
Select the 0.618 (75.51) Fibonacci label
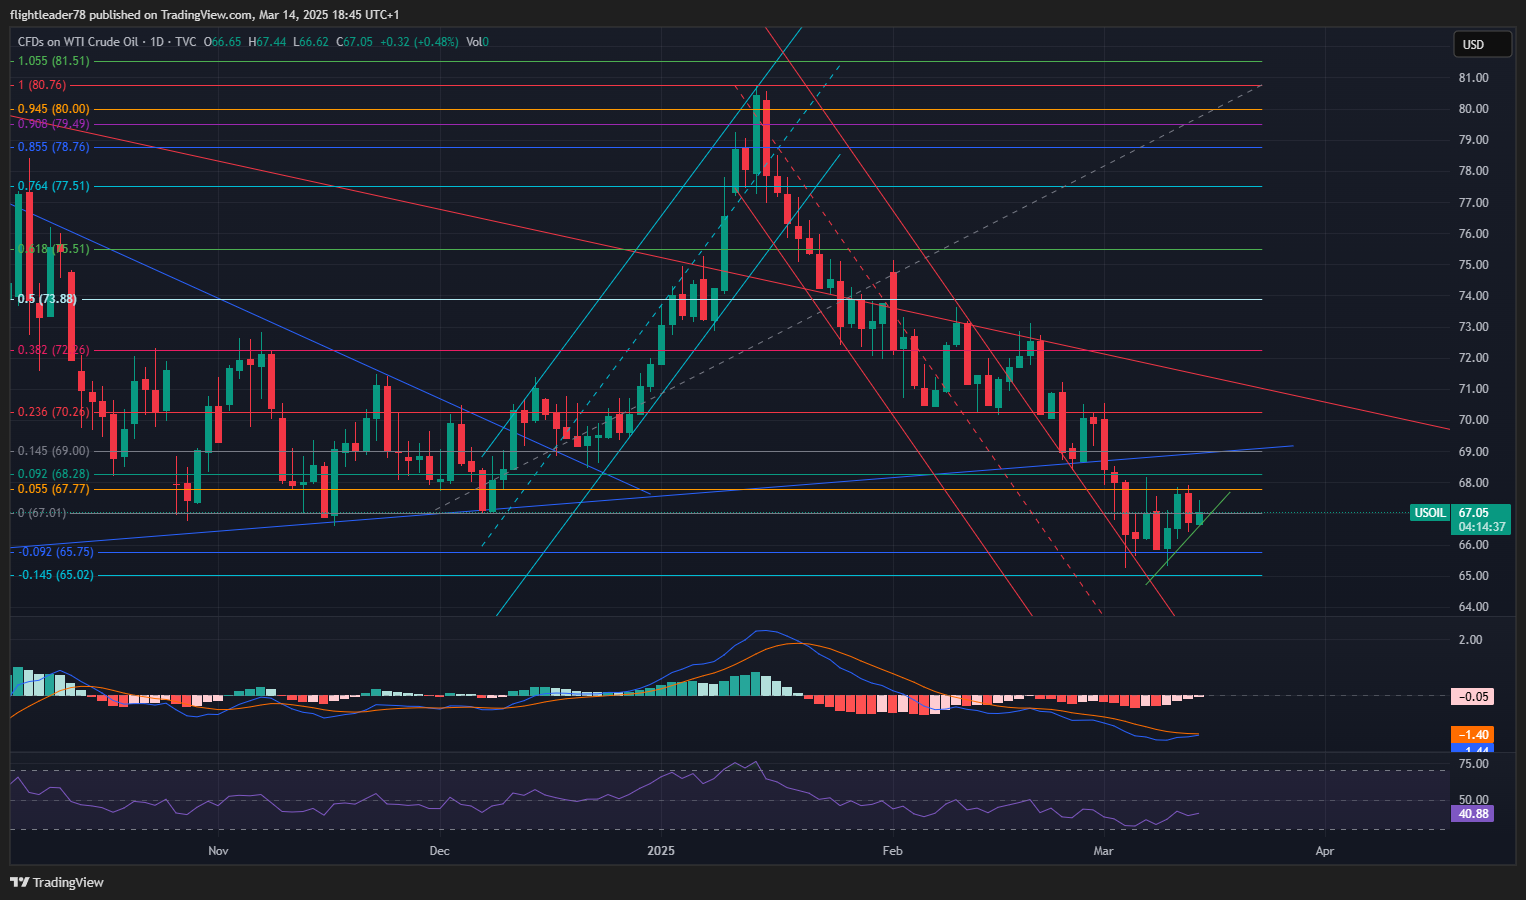click(x=54, y=249)
